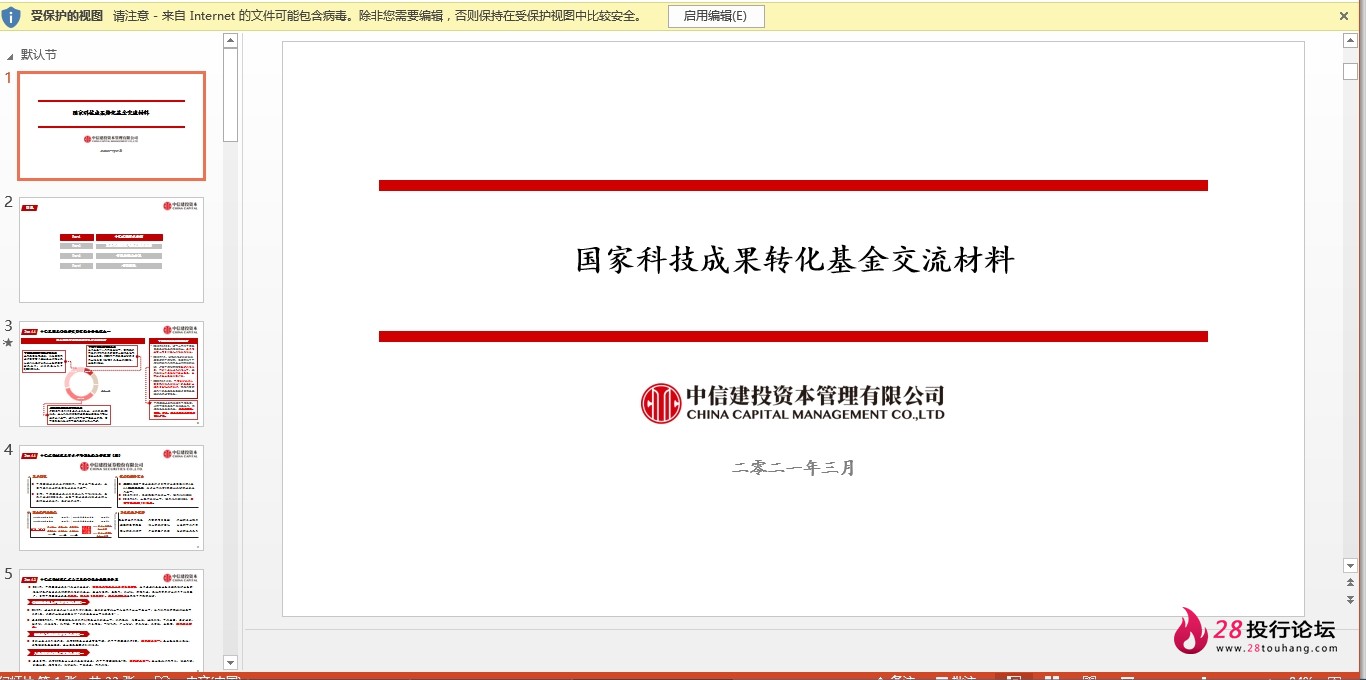Click the thumbnail pane scroll down arrow
Screen dimensions: 1366x680
[x=230, y=662]
